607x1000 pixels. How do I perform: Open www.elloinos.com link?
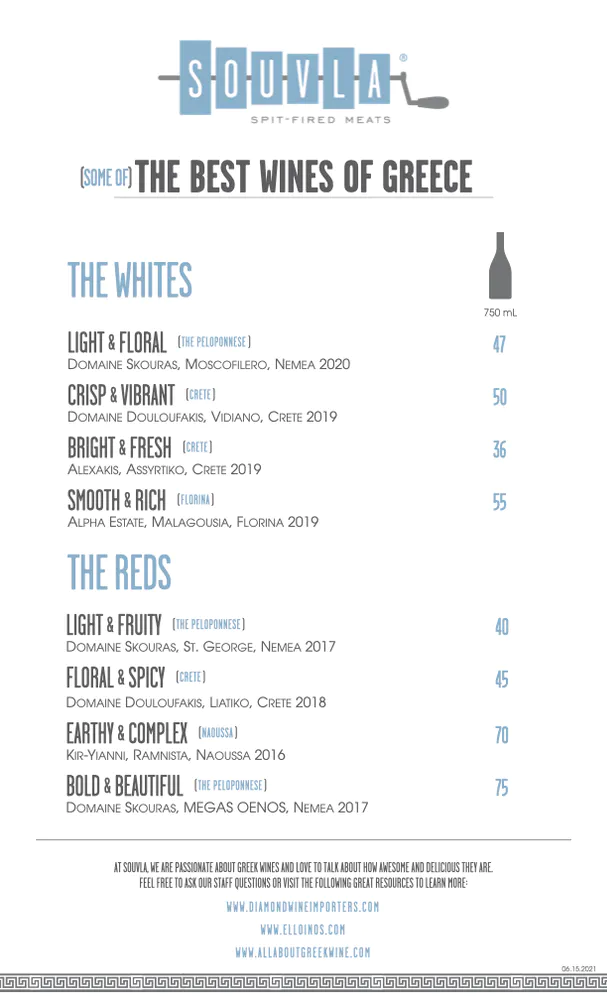[303, 929]
